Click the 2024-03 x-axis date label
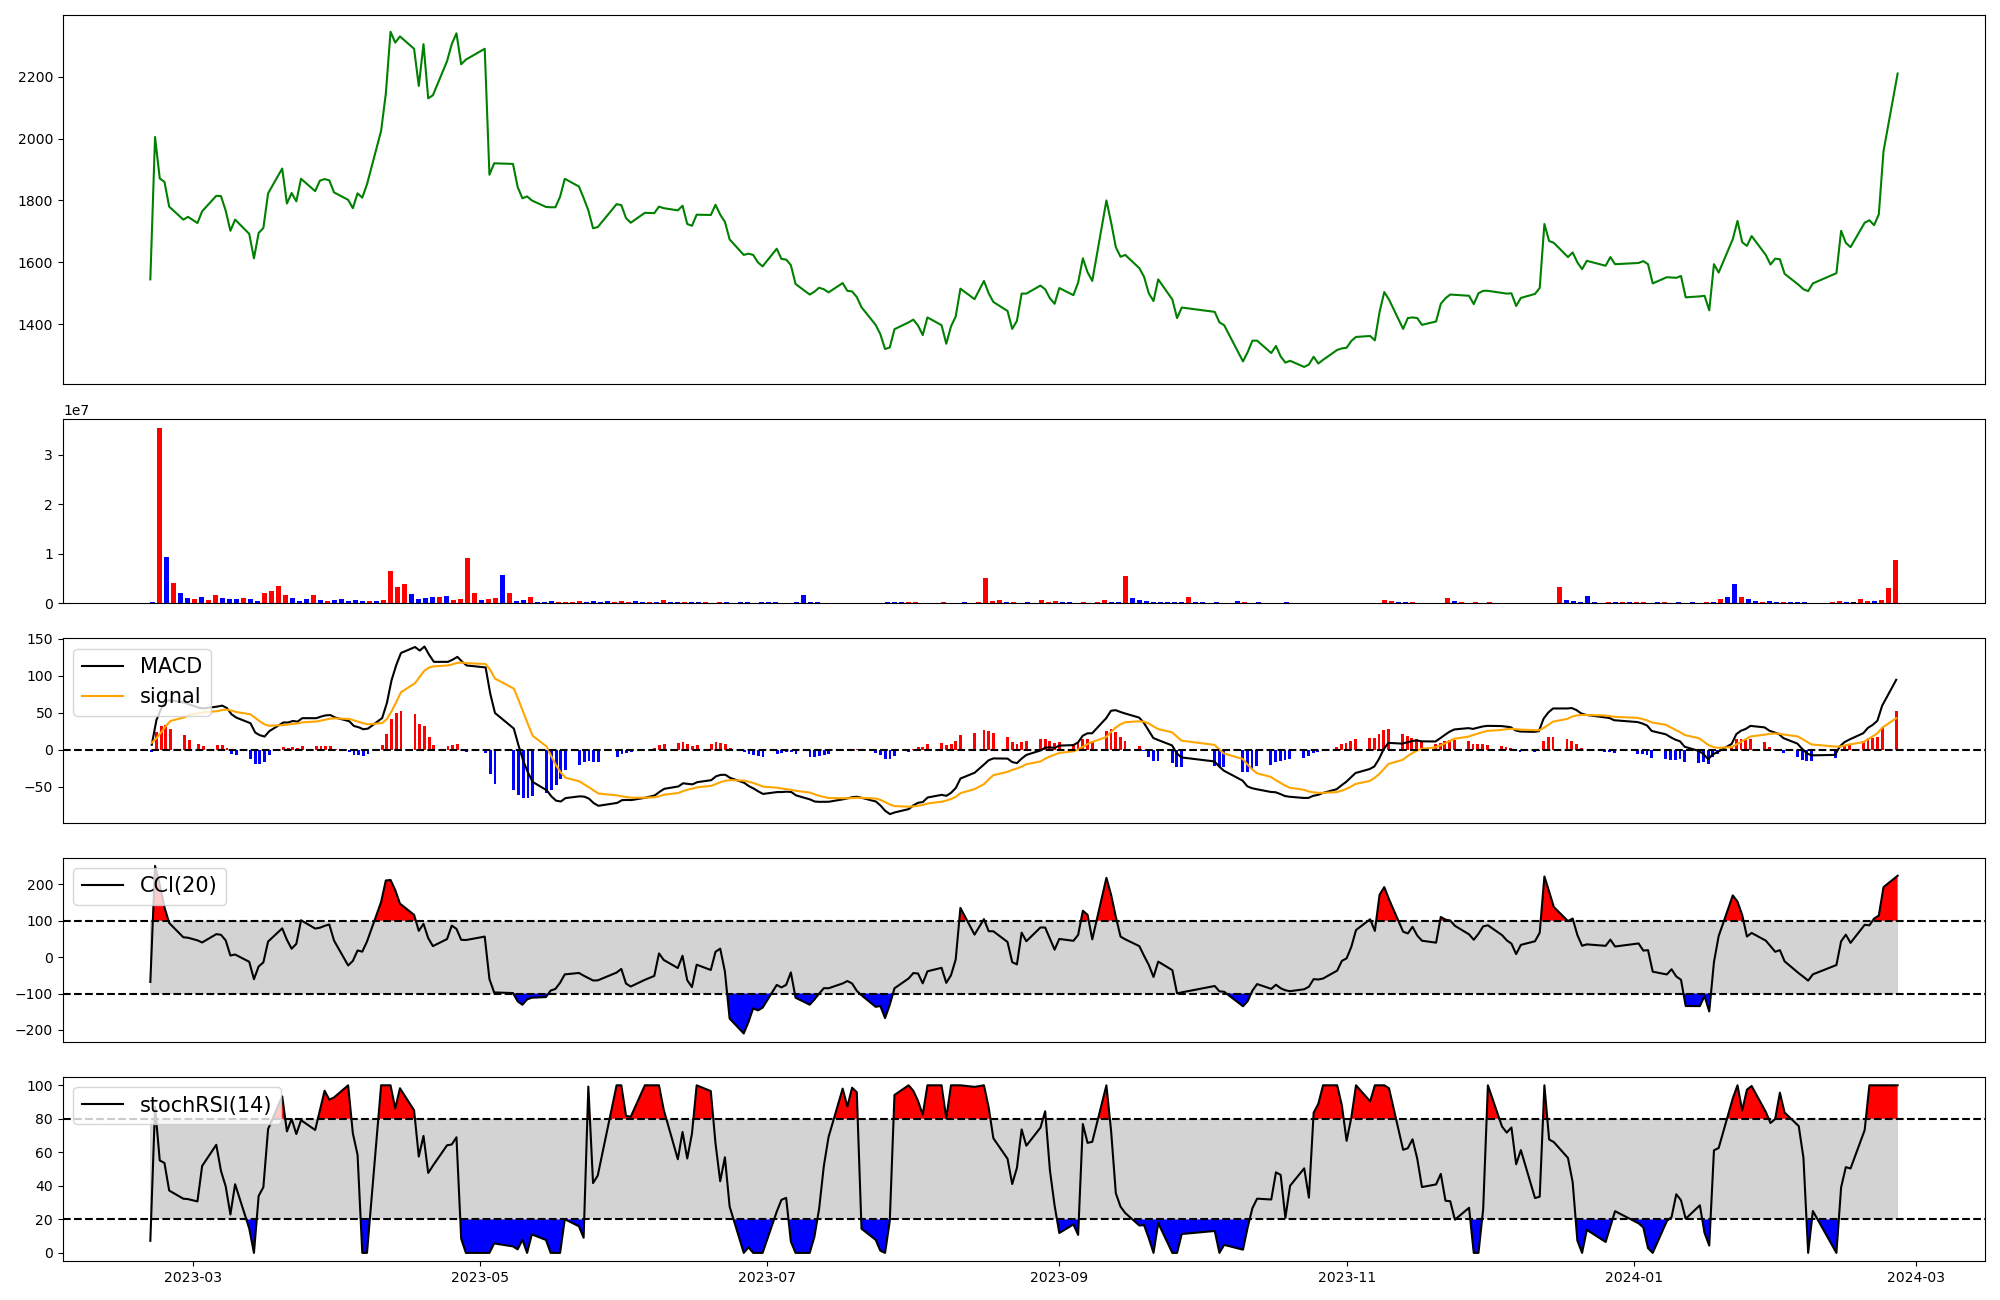The image size is (2000, 1300). click(x=1916, y=1277)
